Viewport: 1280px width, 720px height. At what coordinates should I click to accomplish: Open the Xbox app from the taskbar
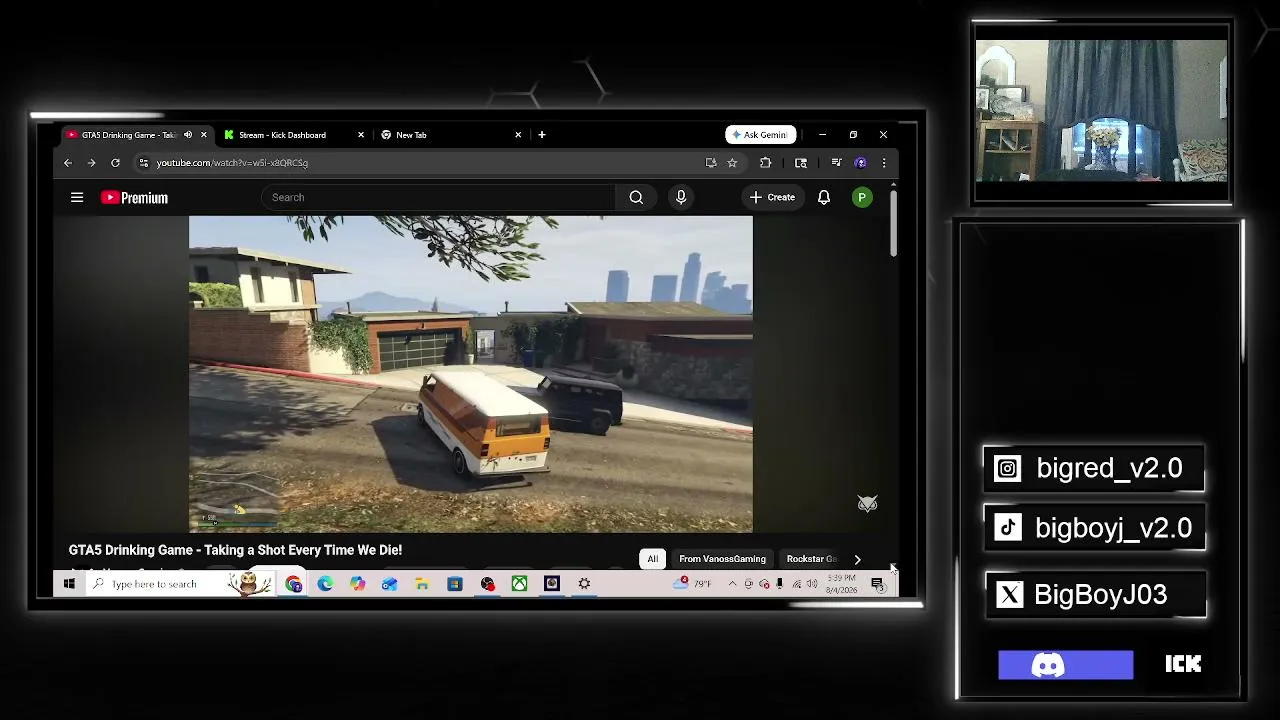click(519, 584)
